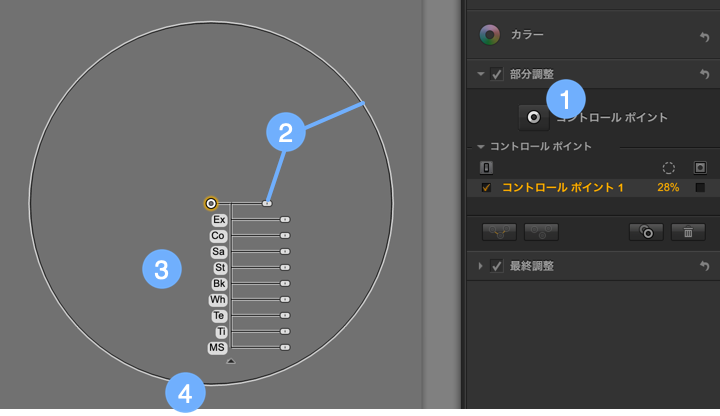Image resolution: width=720 pixels, height=416 pixels.
Task: Click the control point size slider handle
Action: 267,203
